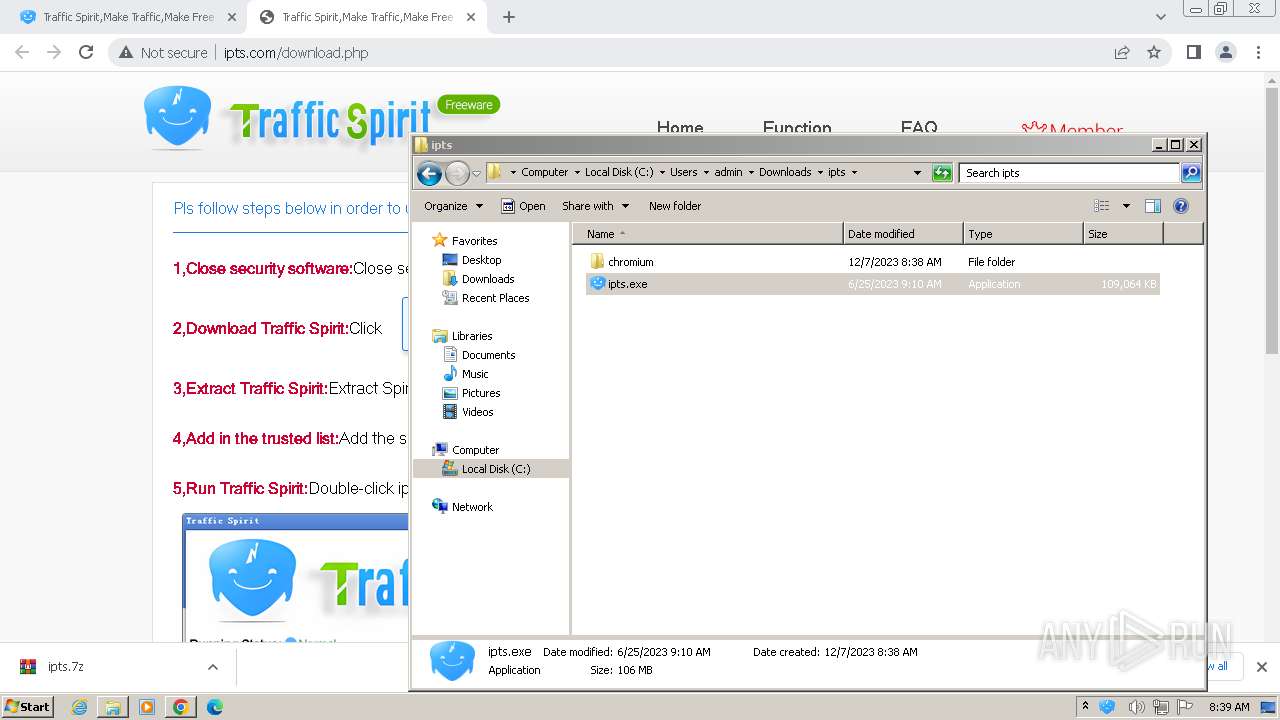Sort by Type column header

(1023, 234)
